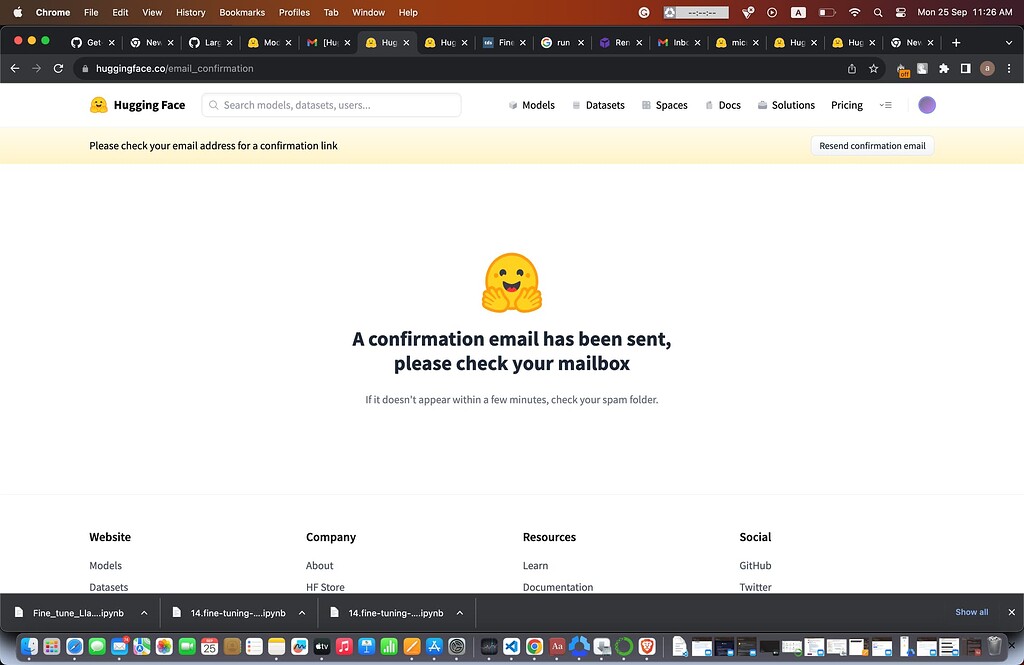Bookmark the page using the star icon
The width and height of the screenshot is (1024, 665).
pos(874,68)
